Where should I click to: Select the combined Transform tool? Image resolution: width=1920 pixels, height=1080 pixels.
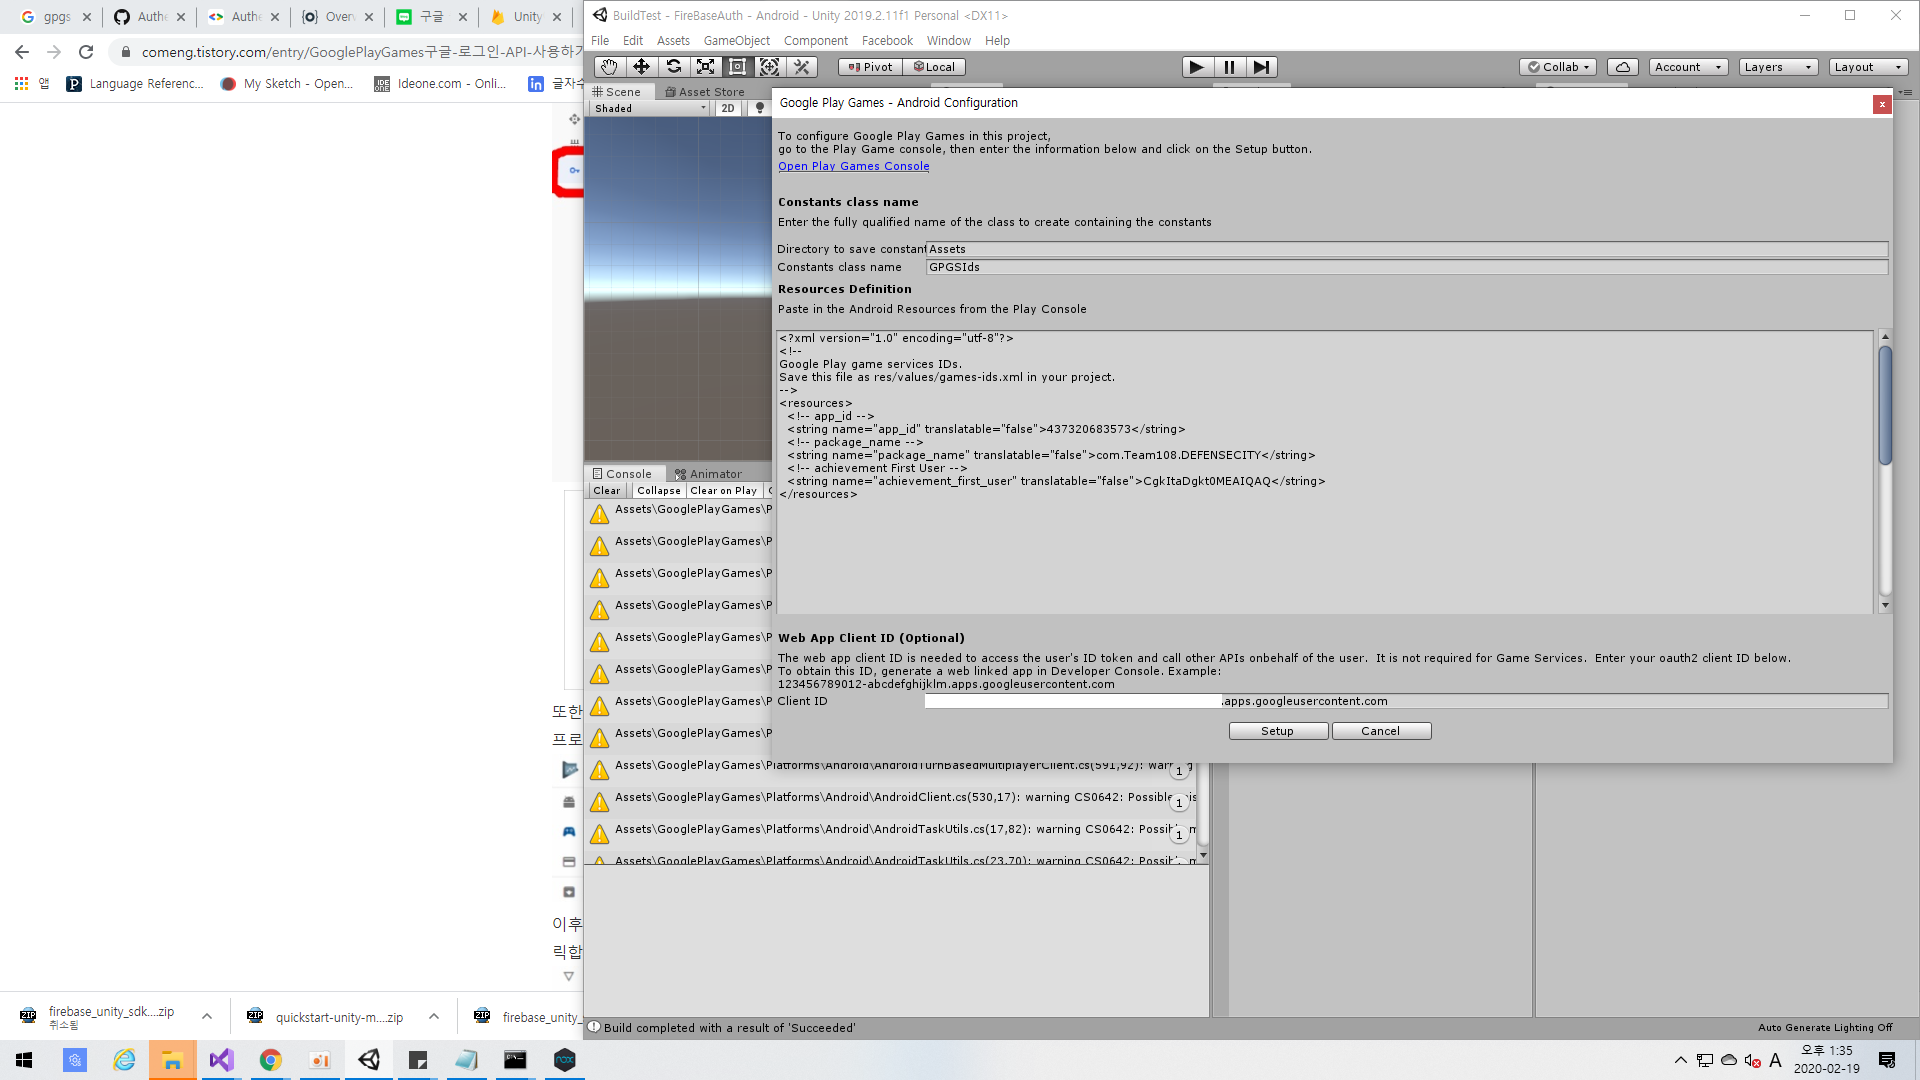tap(769, 67)
